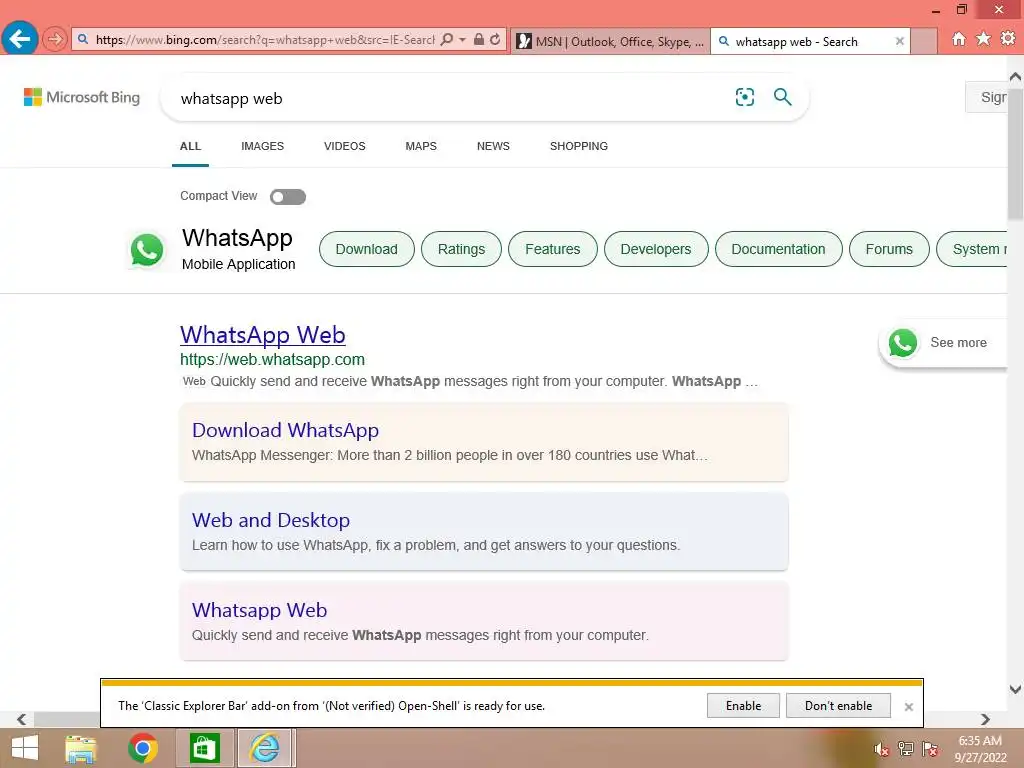1024x768 pixels.
Task: Click the Features pill button
Action: coord(552,249)
